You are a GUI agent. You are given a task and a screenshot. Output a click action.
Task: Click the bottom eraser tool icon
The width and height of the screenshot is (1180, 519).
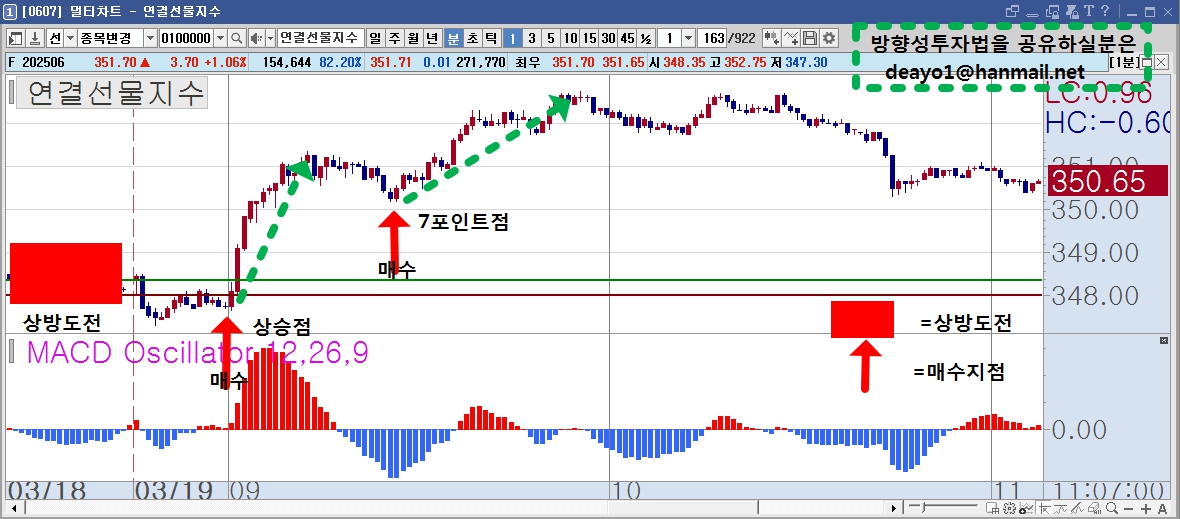coord(1094,509)
